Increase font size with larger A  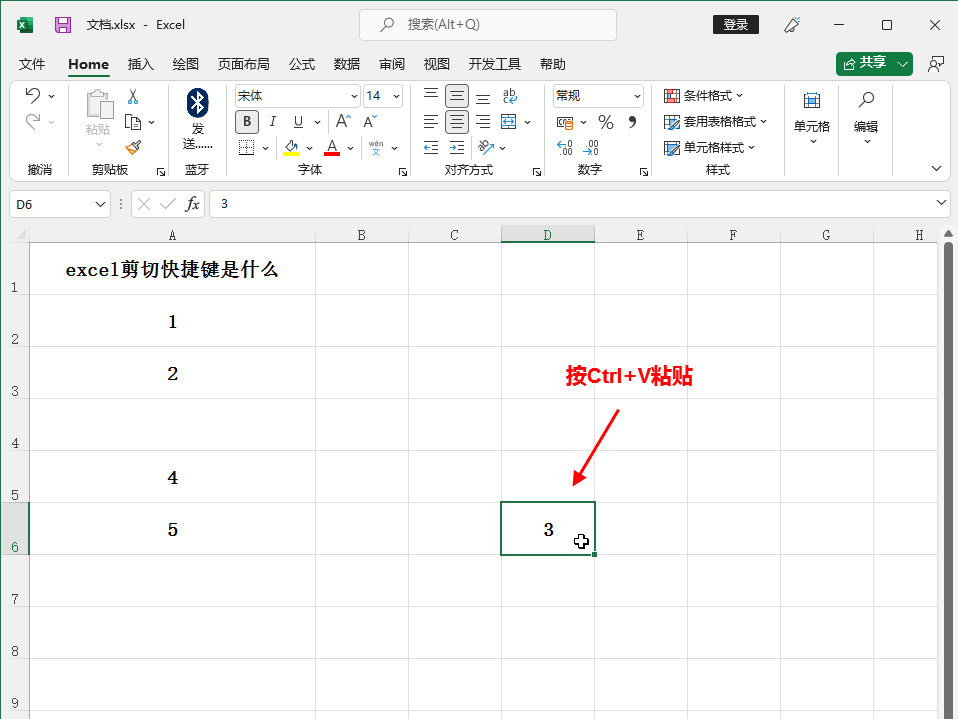343,121
